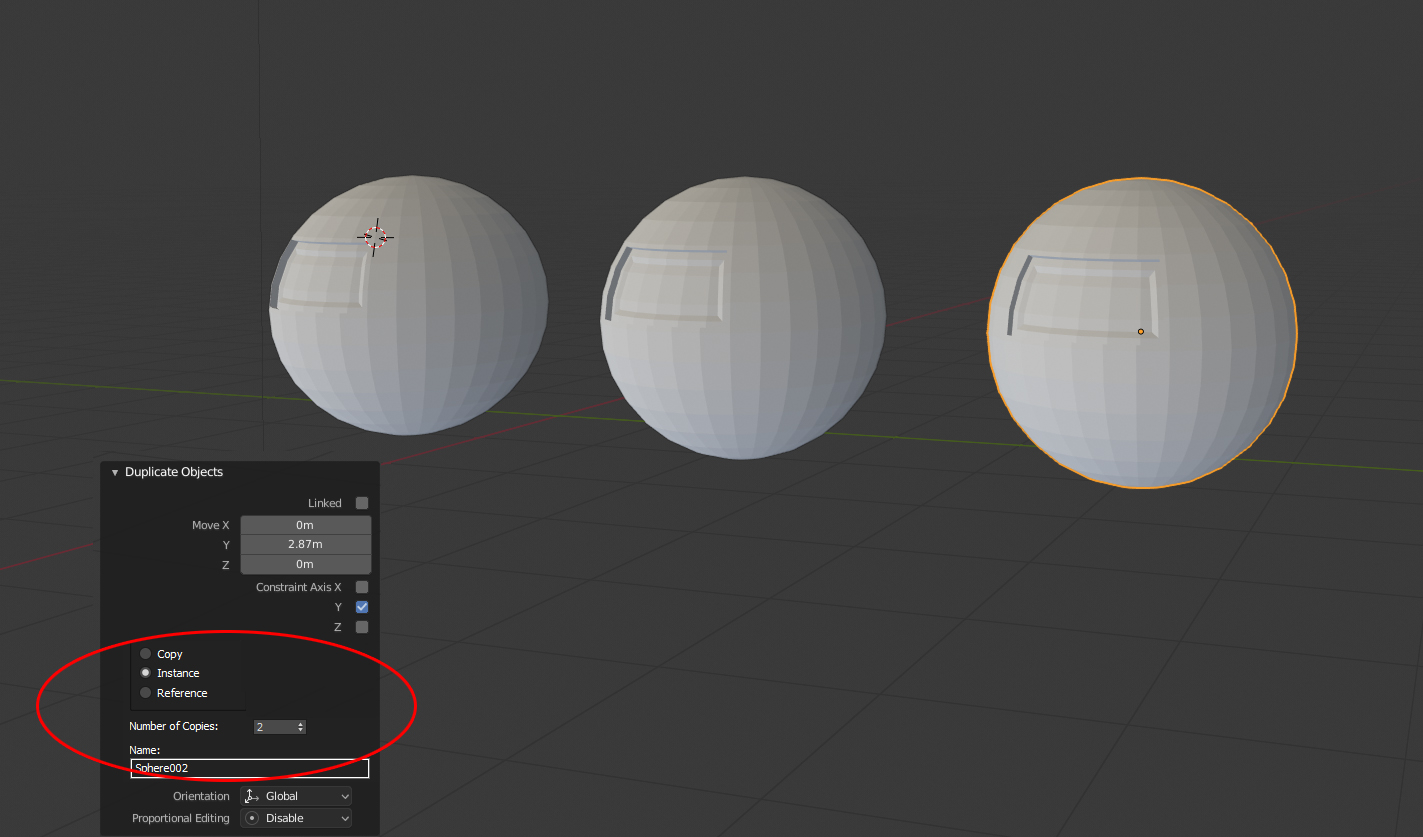Click the Name field containing Sphere002

pyautogui.click(x=250, y=768)
